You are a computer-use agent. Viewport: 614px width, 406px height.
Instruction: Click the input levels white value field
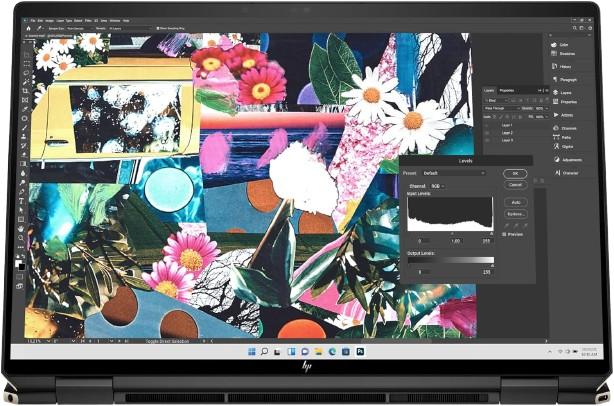coord(486,241)
